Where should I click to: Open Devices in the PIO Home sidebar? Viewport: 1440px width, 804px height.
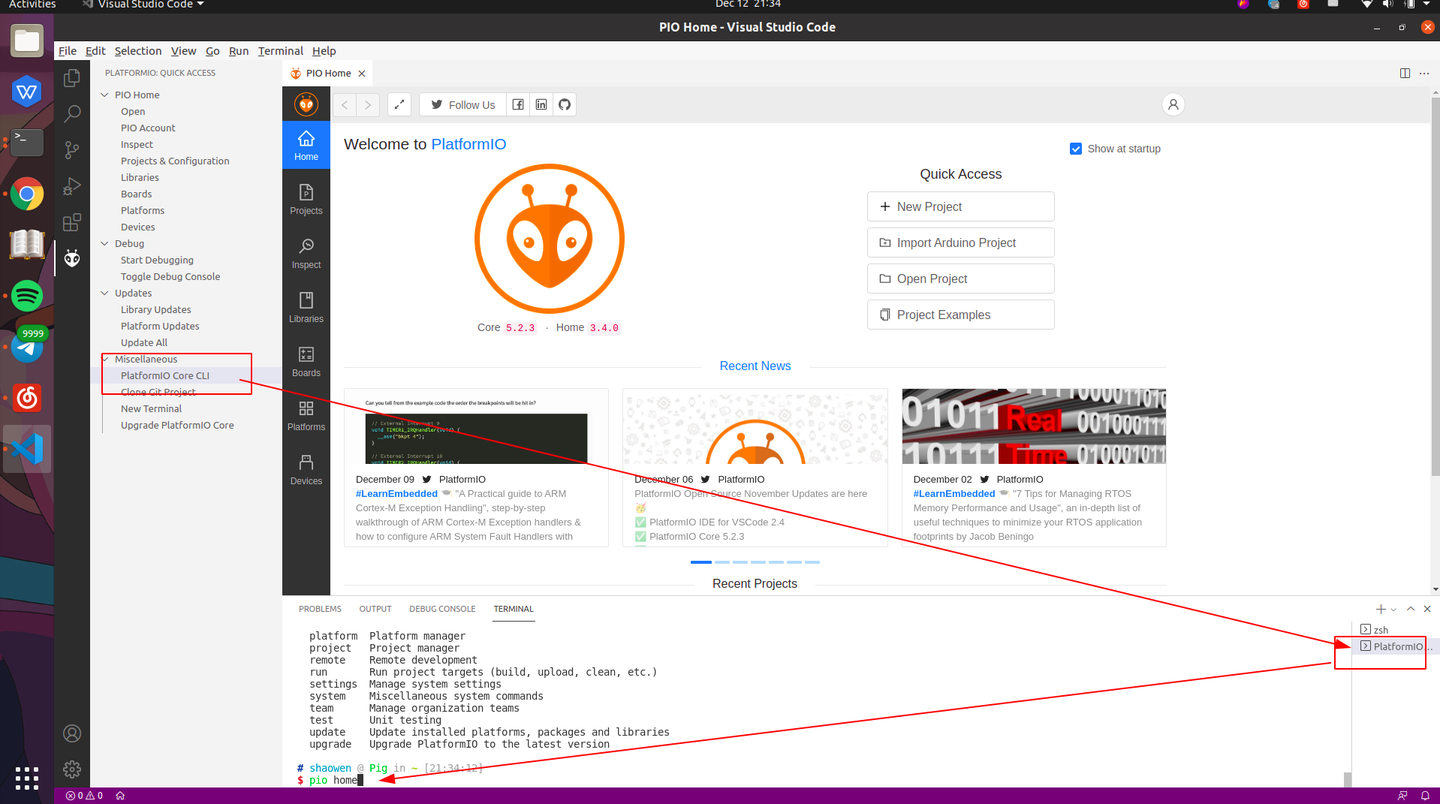[306, 470]
